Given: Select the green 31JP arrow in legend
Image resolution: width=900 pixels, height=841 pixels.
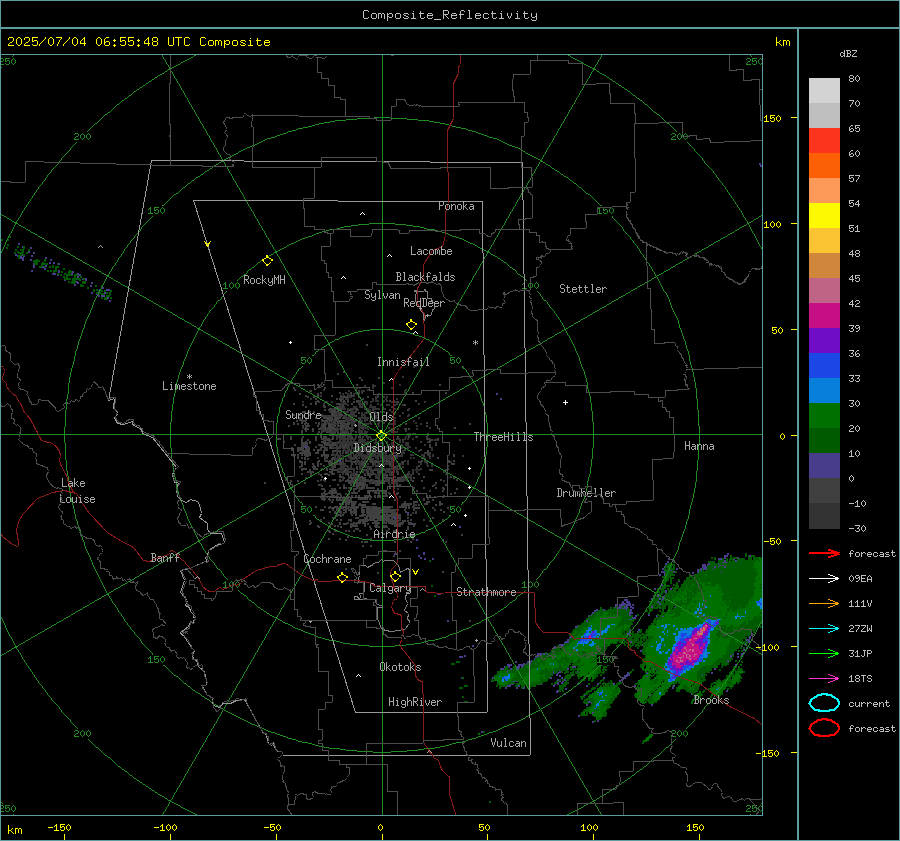Looking at the screenshot, I should (x=824, y=653).
